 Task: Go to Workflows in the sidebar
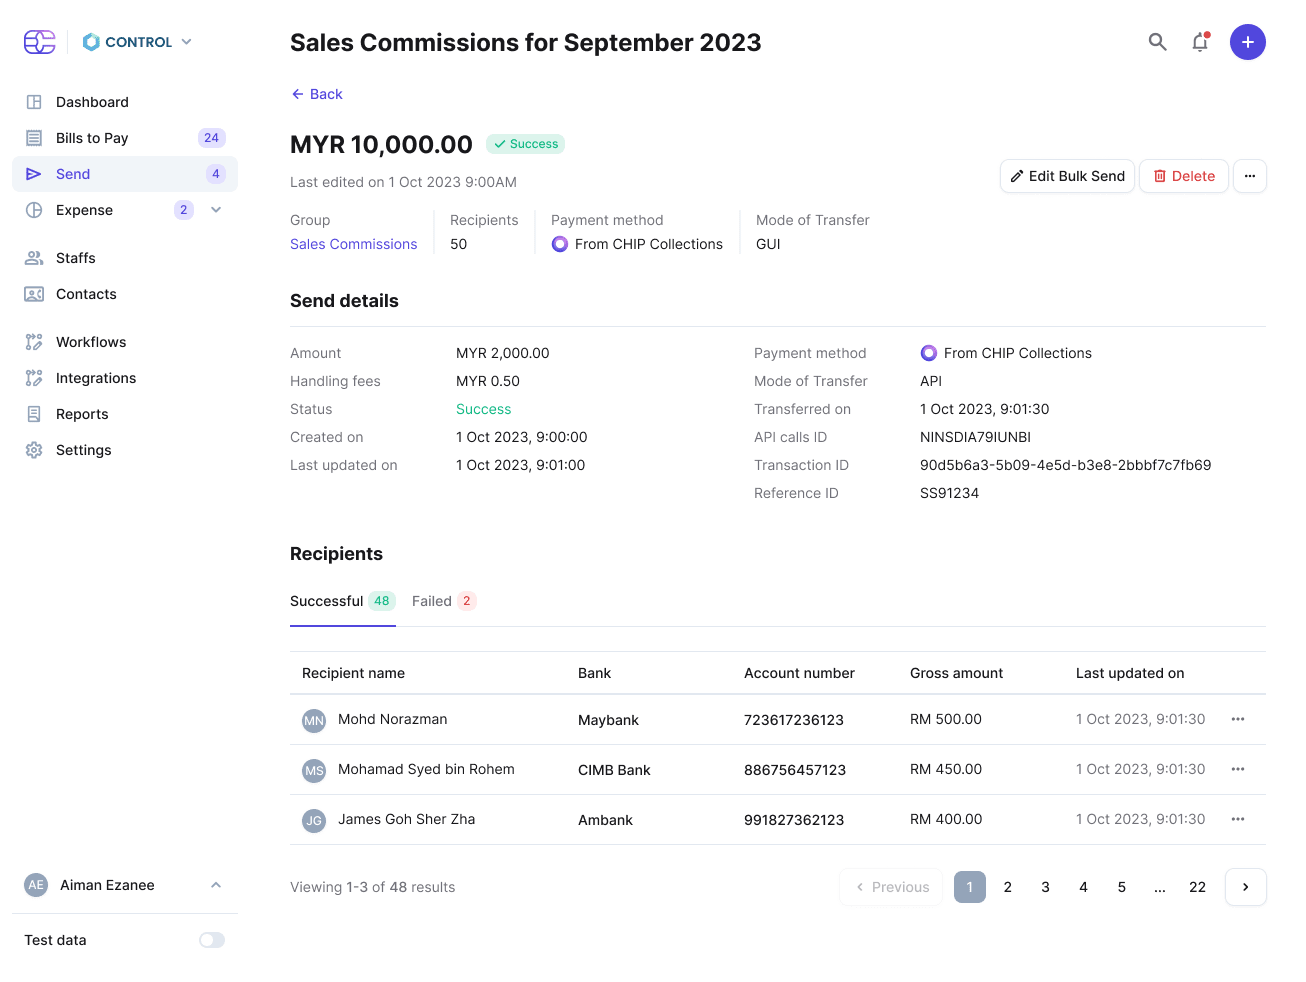(x=91, y=342)
